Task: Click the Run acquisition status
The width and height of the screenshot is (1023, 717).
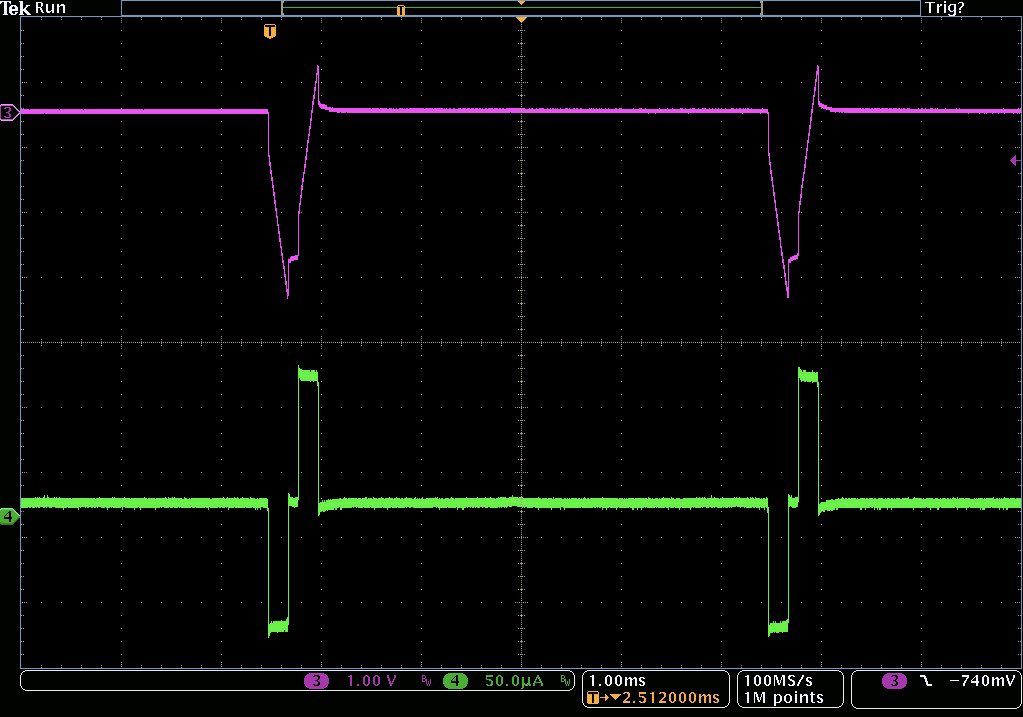Action: [x=50, y=8]
